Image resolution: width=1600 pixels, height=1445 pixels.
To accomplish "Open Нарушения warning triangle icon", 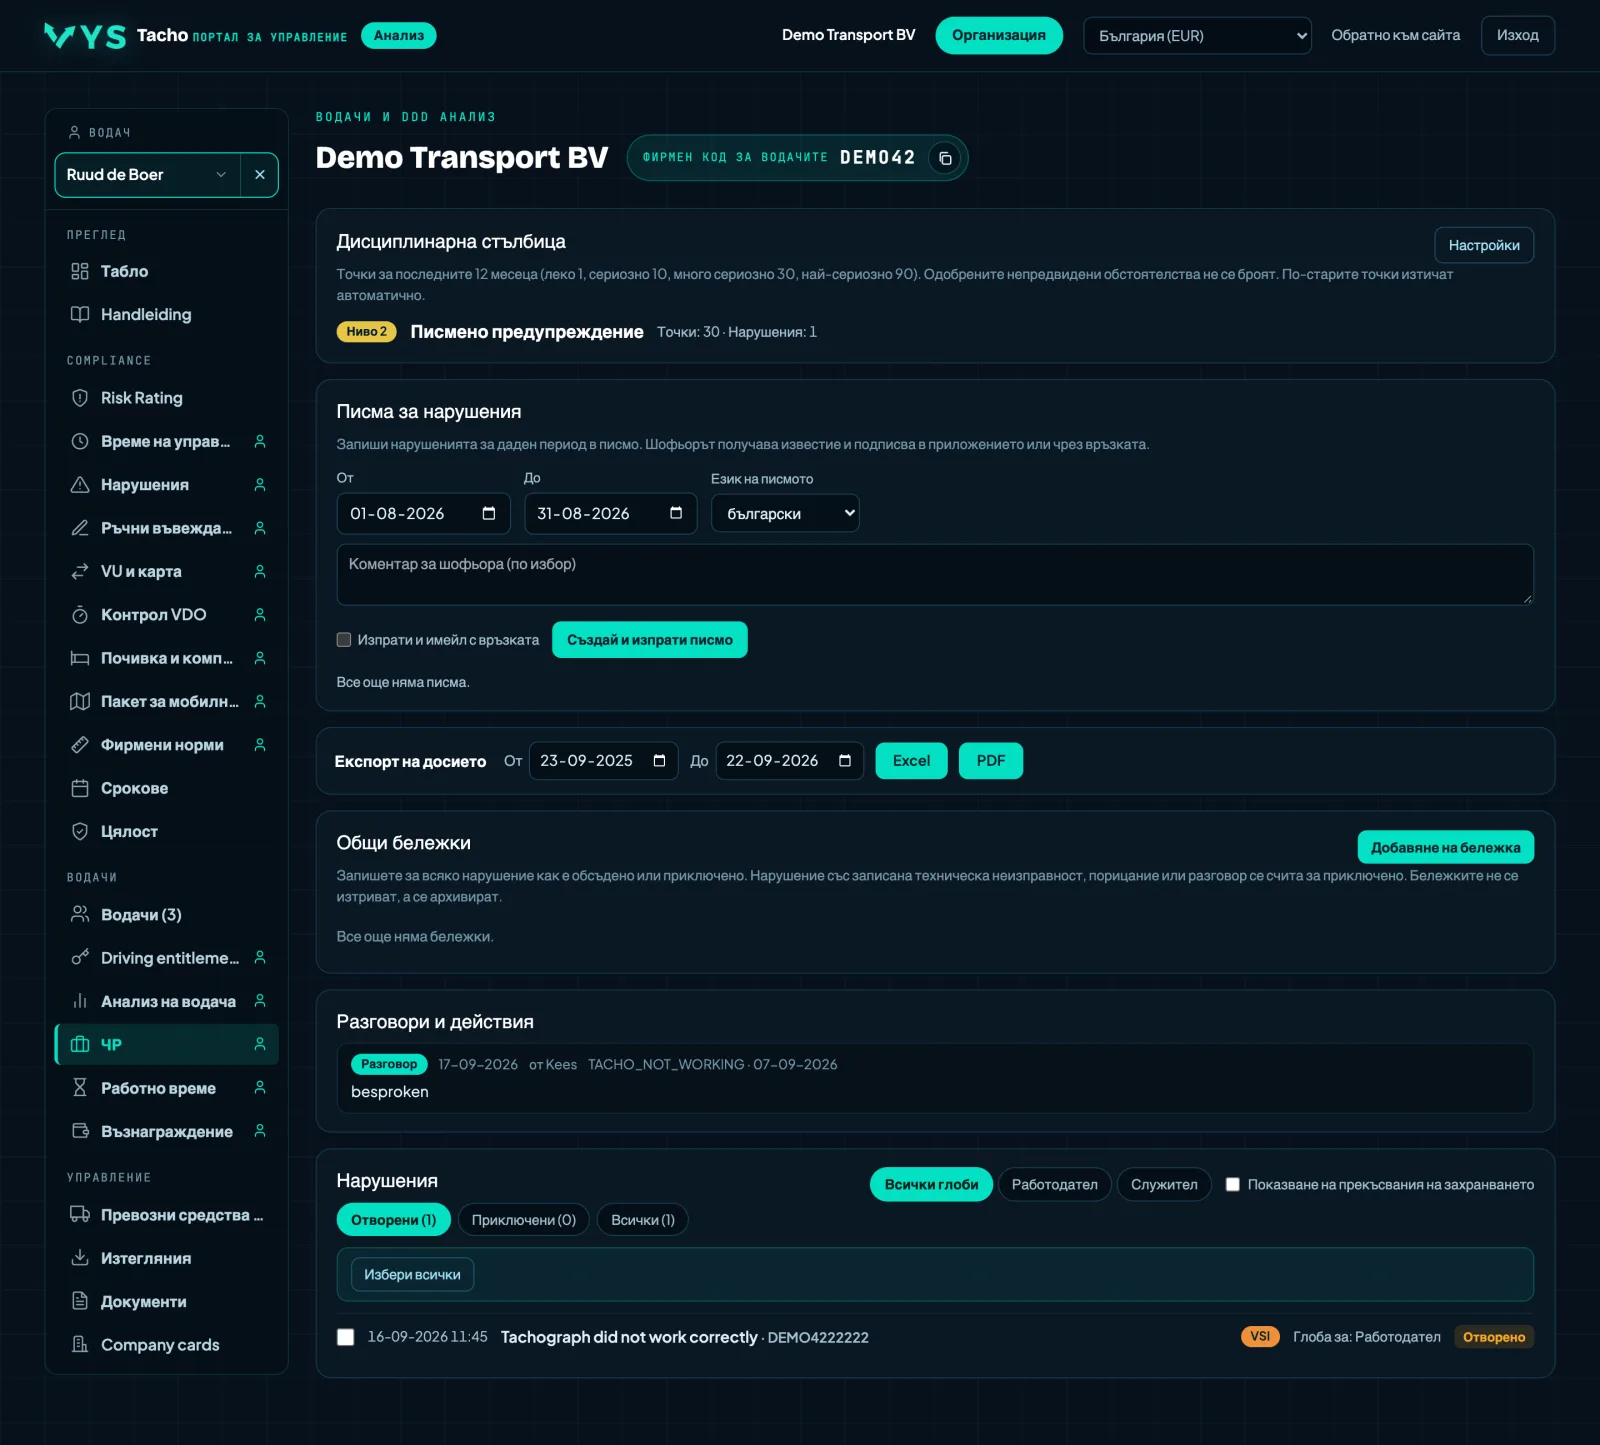I will pyautogui.click(x=80, y=485).
